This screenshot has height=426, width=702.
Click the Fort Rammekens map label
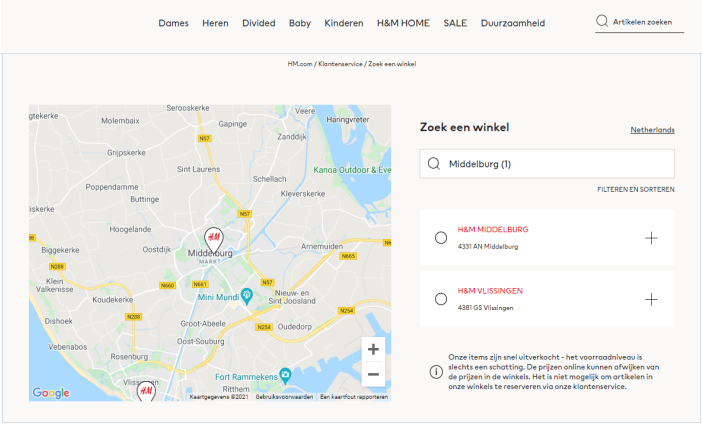246,377
